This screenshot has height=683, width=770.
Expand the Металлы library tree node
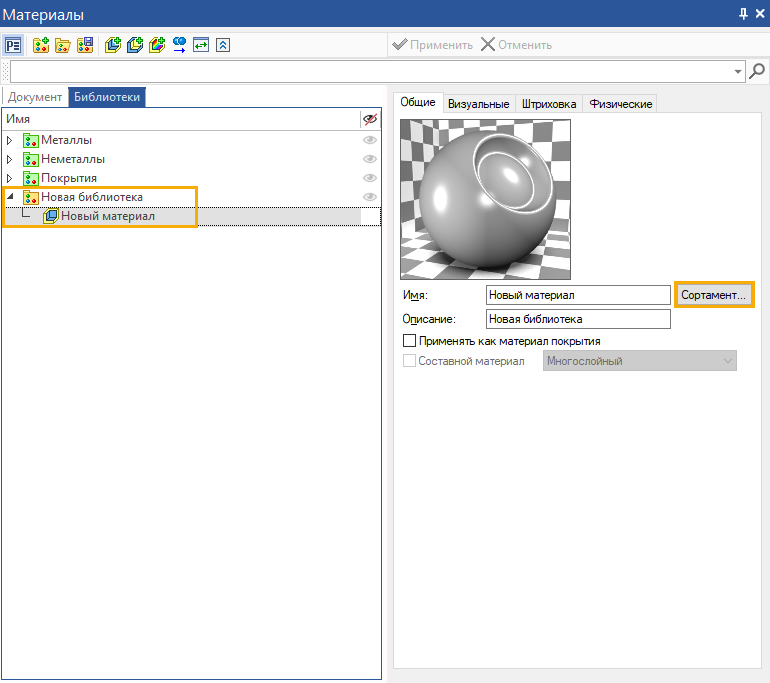click(x=11, y=140)
